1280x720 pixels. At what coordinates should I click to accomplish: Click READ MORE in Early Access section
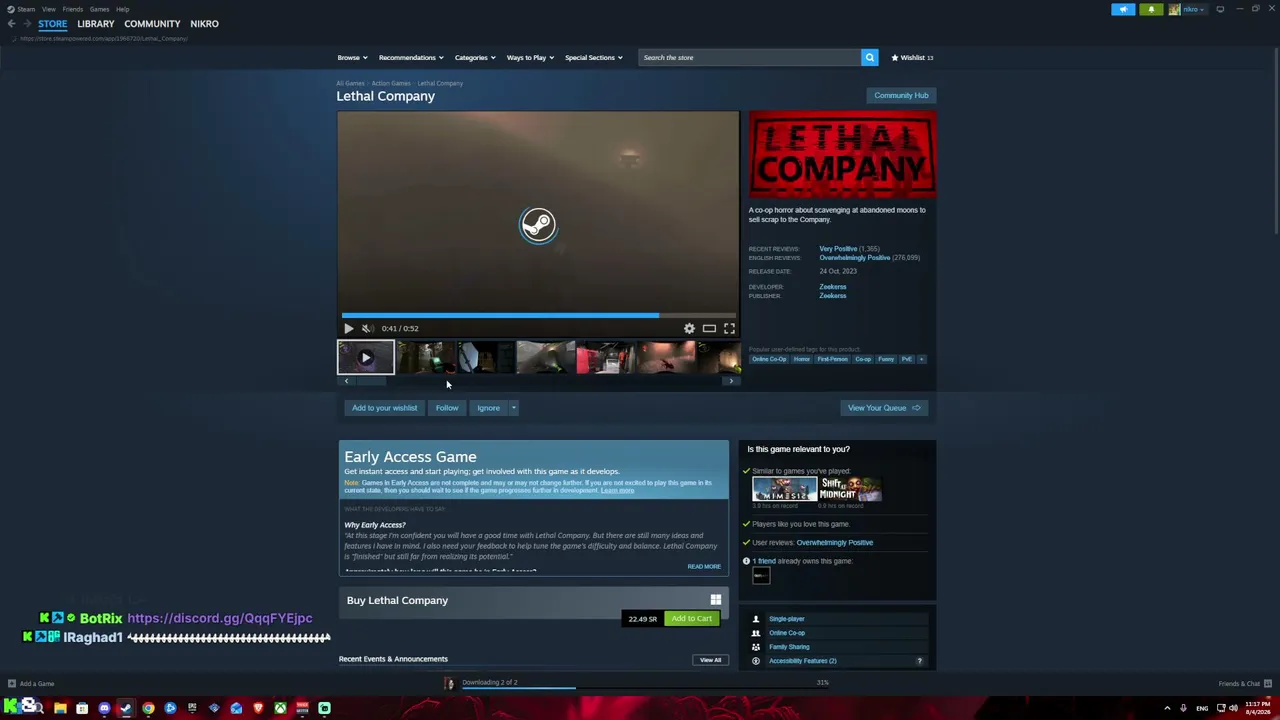click(704, 567)
